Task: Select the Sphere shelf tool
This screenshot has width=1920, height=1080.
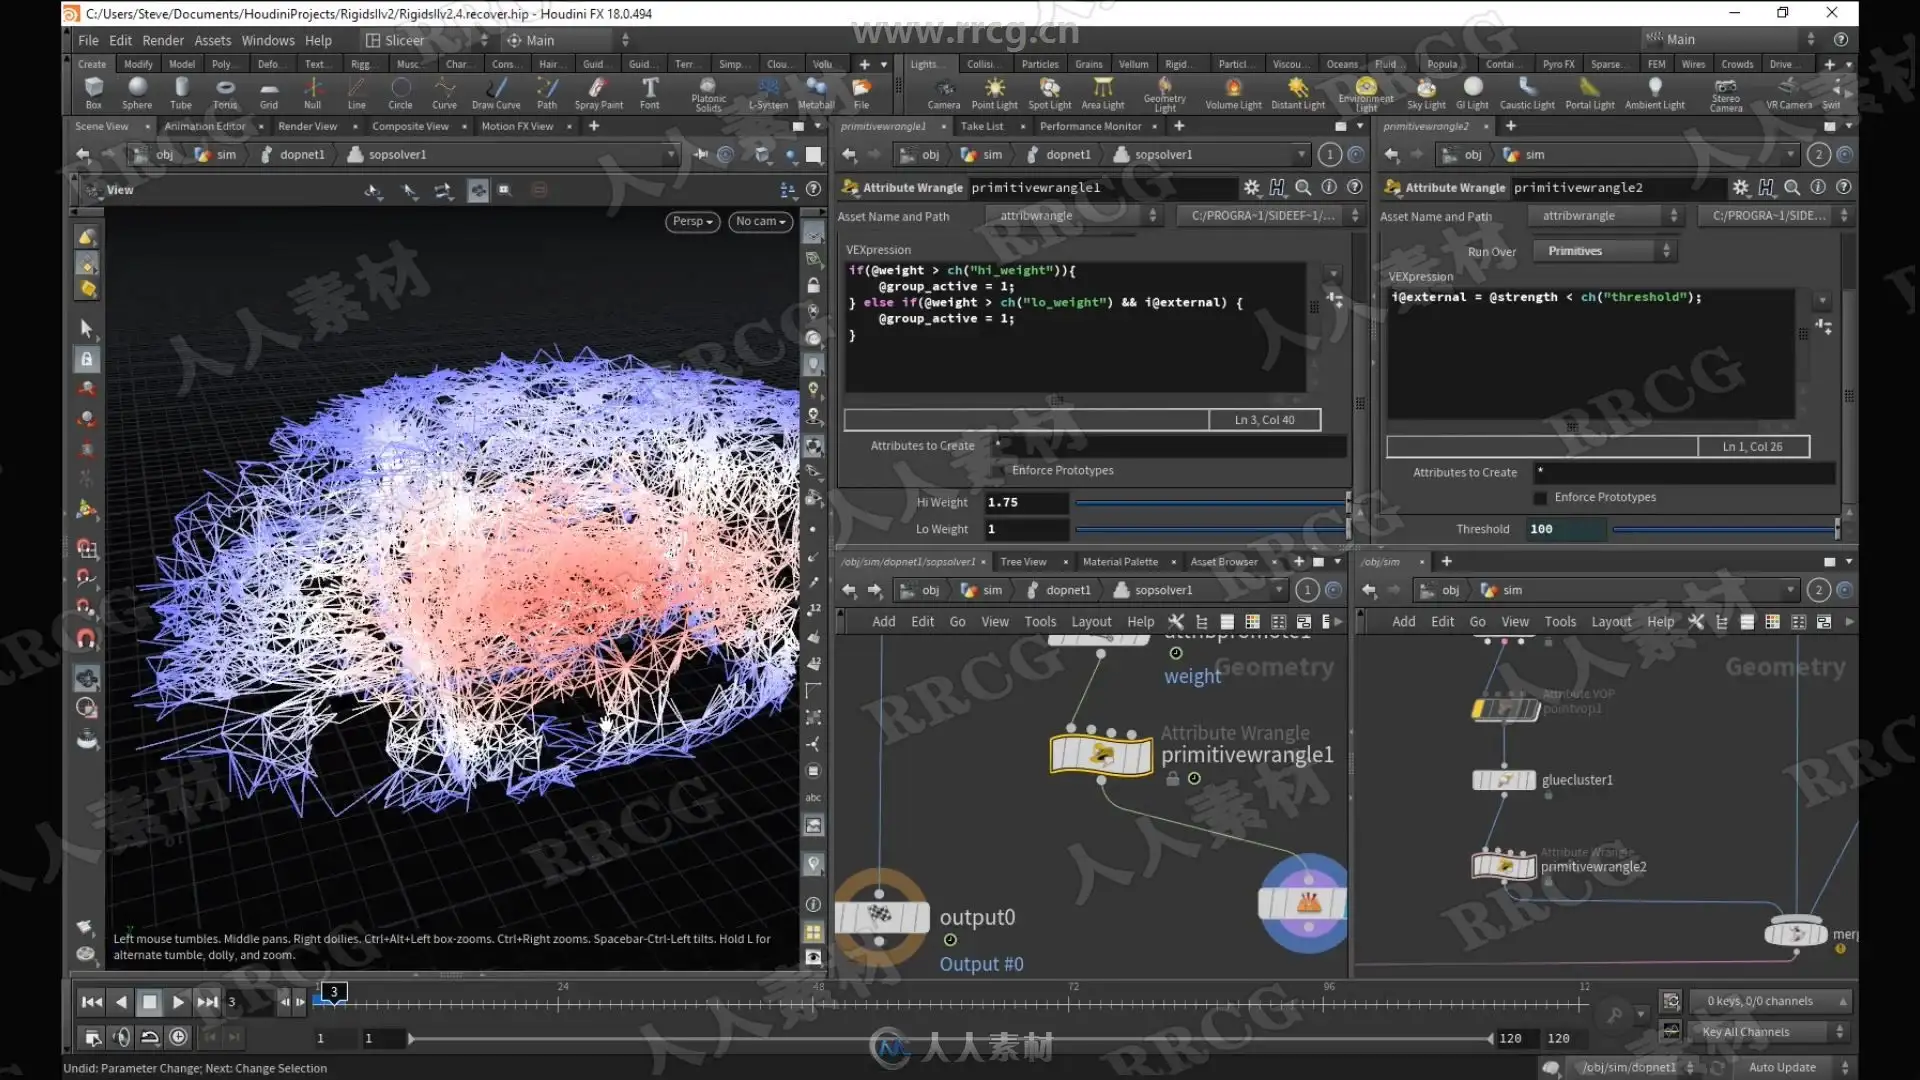Action: click(x=137, y=91)
